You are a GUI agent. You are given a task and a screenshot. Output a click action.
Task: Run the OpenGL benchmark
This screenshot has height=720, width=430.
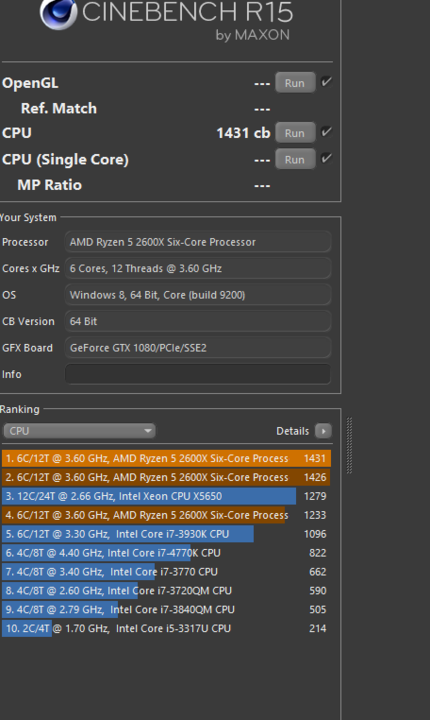(295, 83)
